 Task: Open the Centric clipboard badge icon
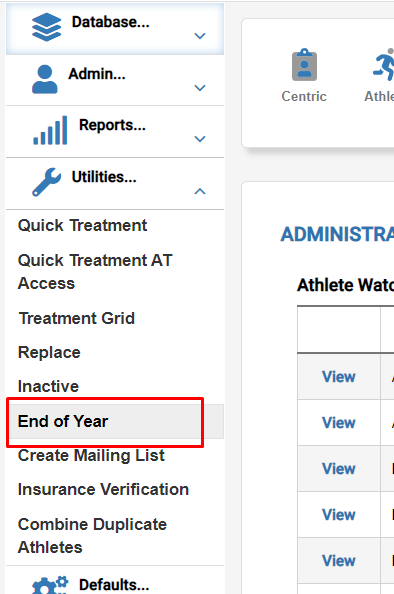(x=304, y=65)
